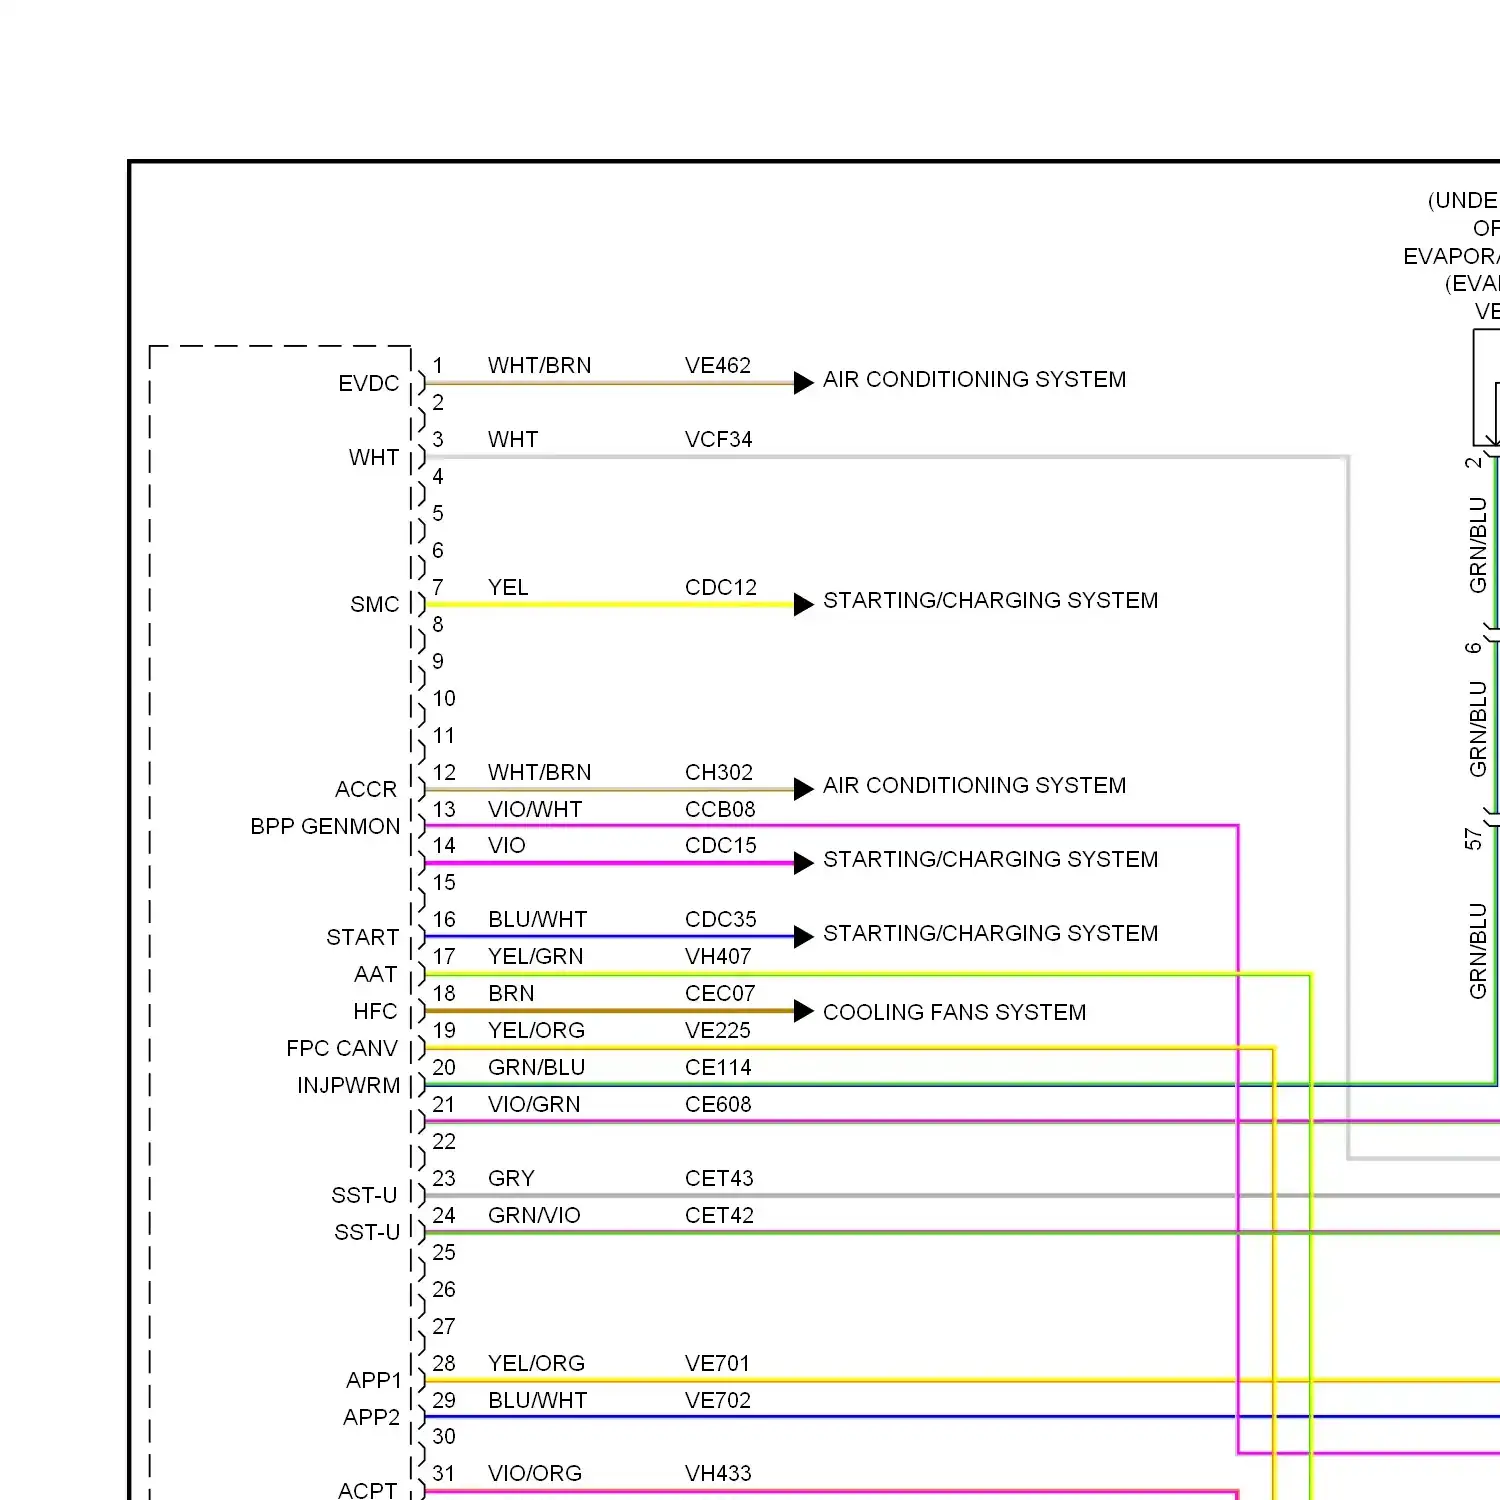Screen dimensions: 1500x1500
Task: Select the YEL wire color on pin 7
Action: tap(508, 588)
